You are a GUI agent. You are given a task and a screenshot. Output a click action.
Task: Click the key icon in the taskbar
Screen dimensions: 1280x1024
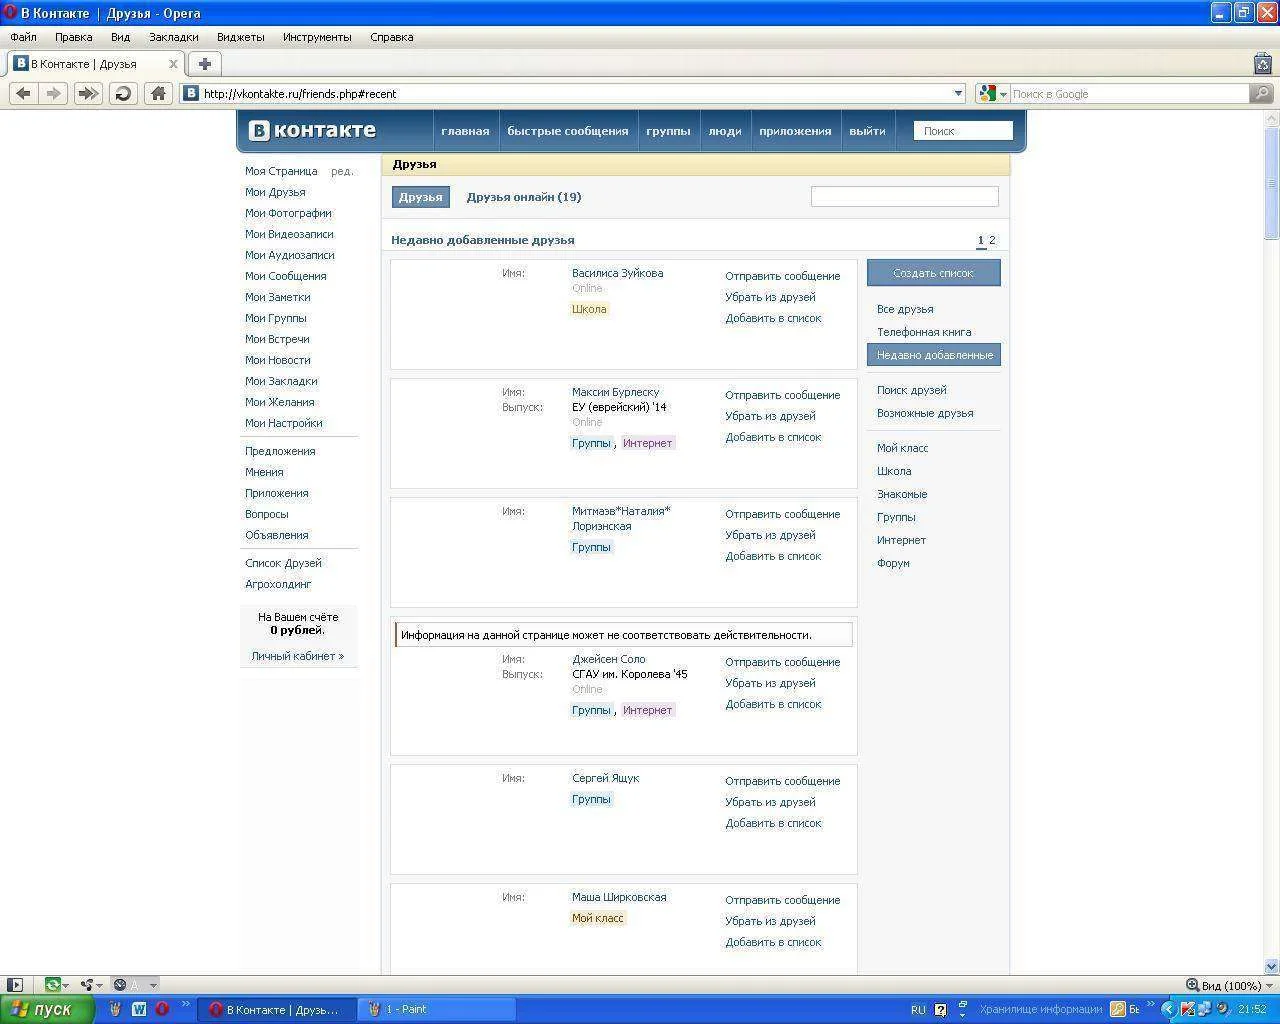pos(1118,1009)
